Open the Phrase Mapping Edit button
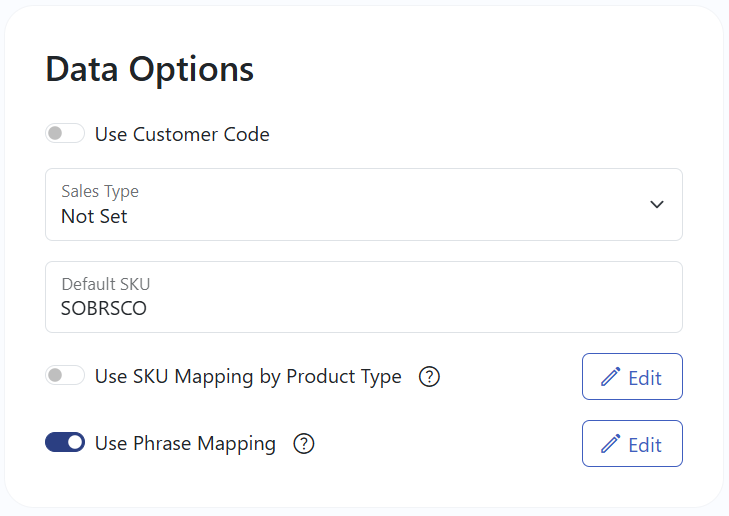729x516 pixels. click(x=632, y=444)
